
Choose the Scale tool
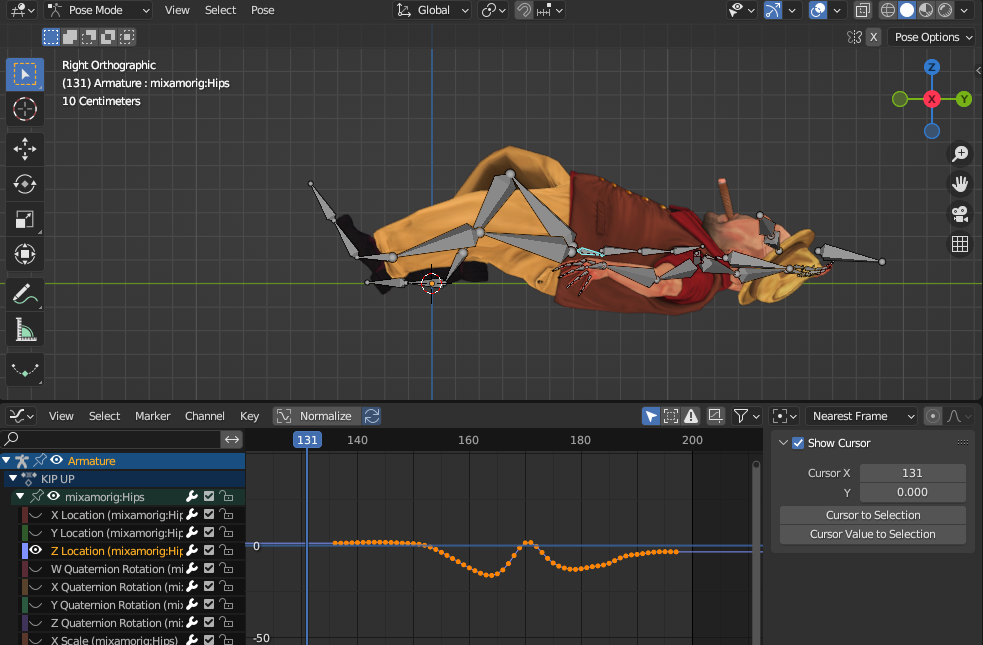point(25,219)
